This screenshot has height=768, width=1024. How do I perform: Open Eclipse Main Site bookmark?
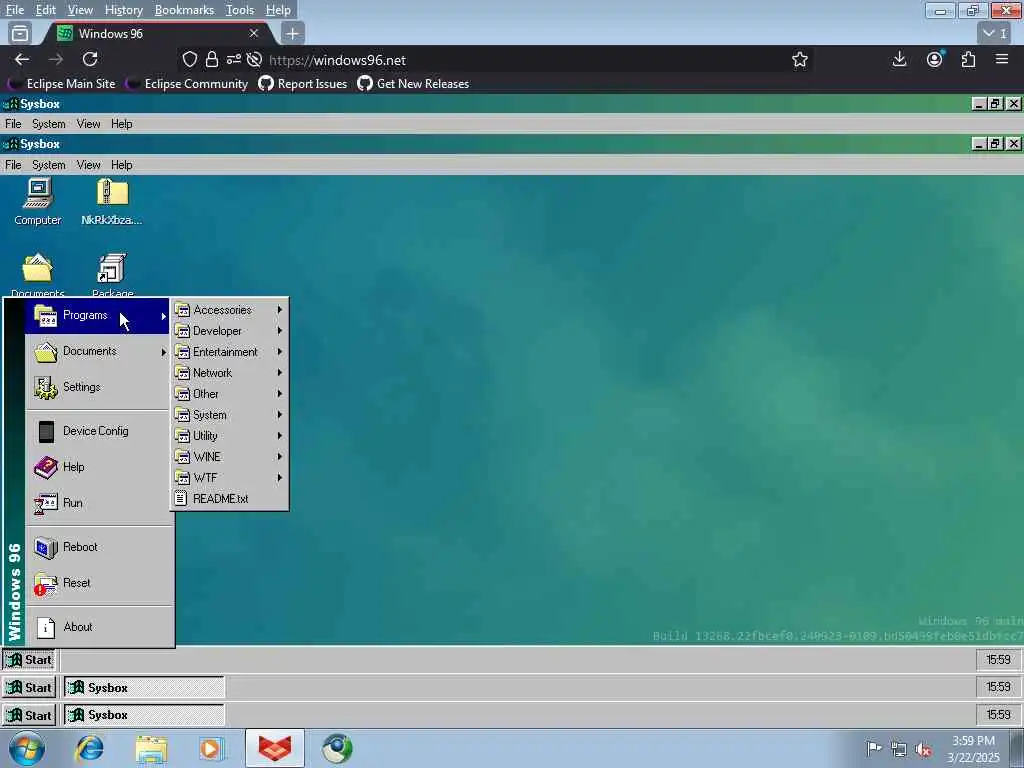[61, 84]
